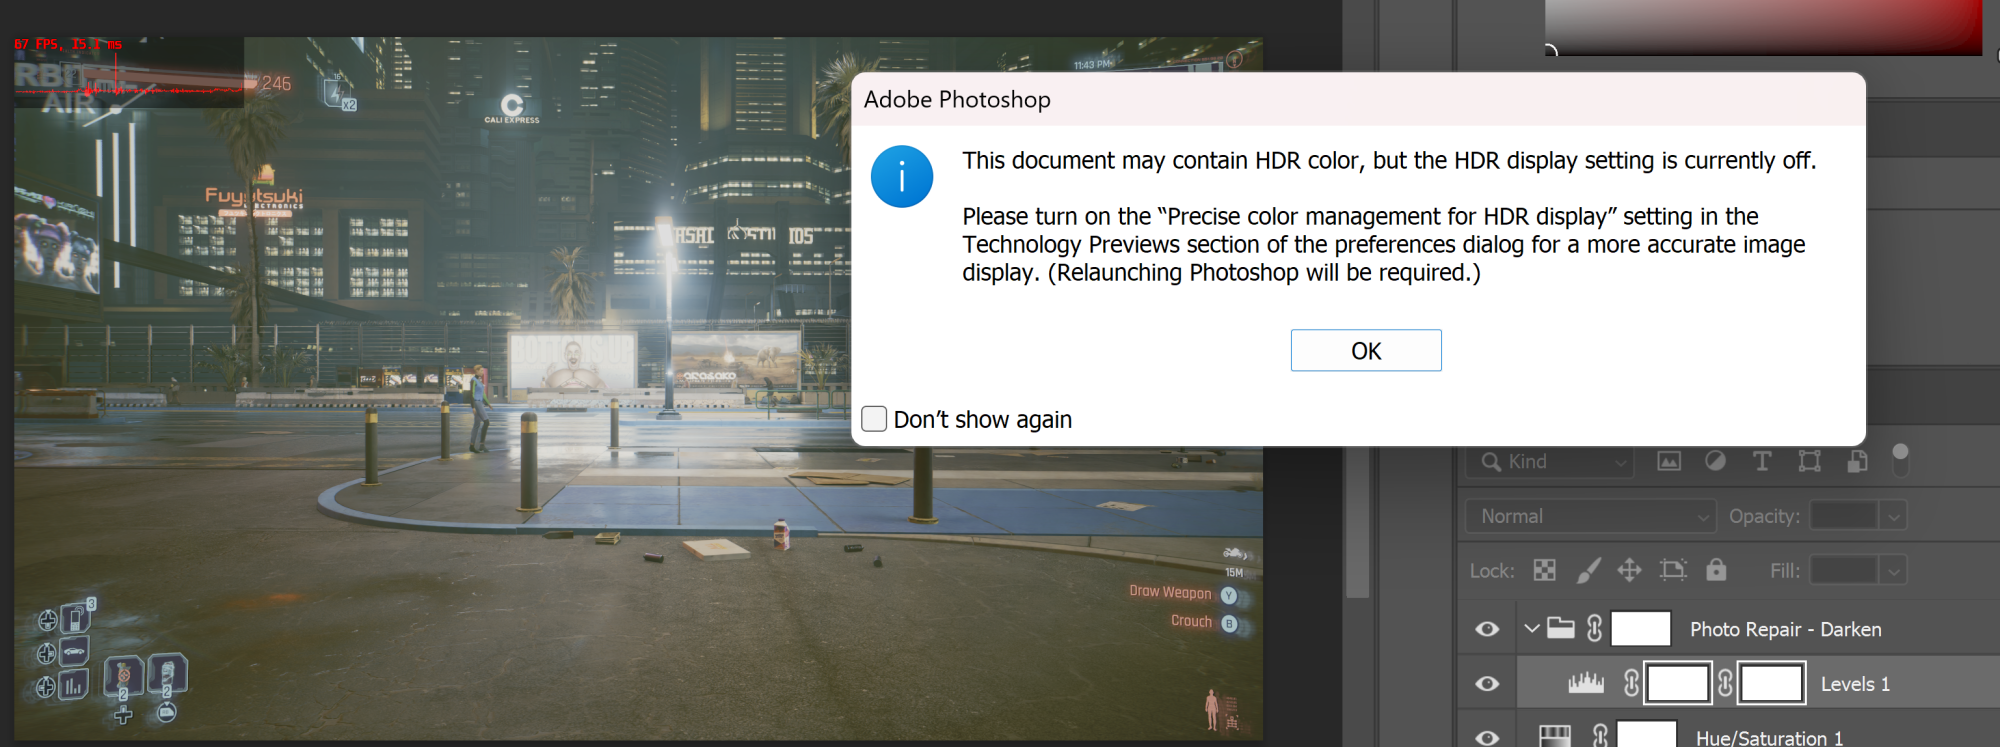Screen dimensions: 2000x747
Task: Open the Fill value dropdown arrow
Action: pos(1893,570)
